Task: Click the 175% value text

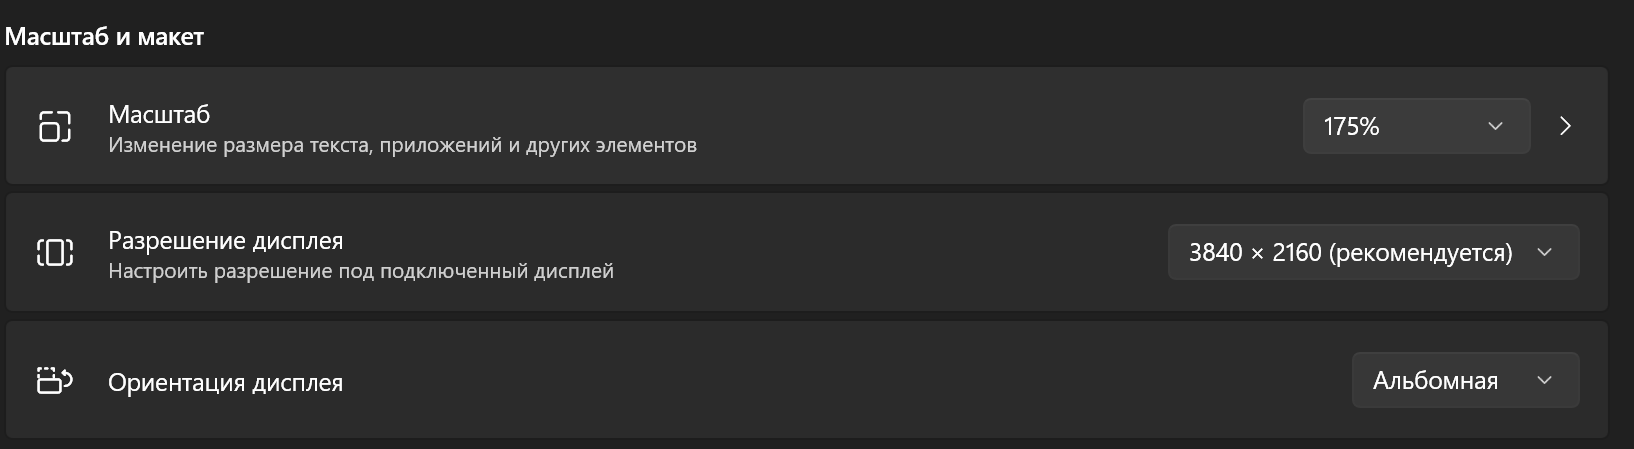Action: pyautogui.click(x=1351, y=126)
